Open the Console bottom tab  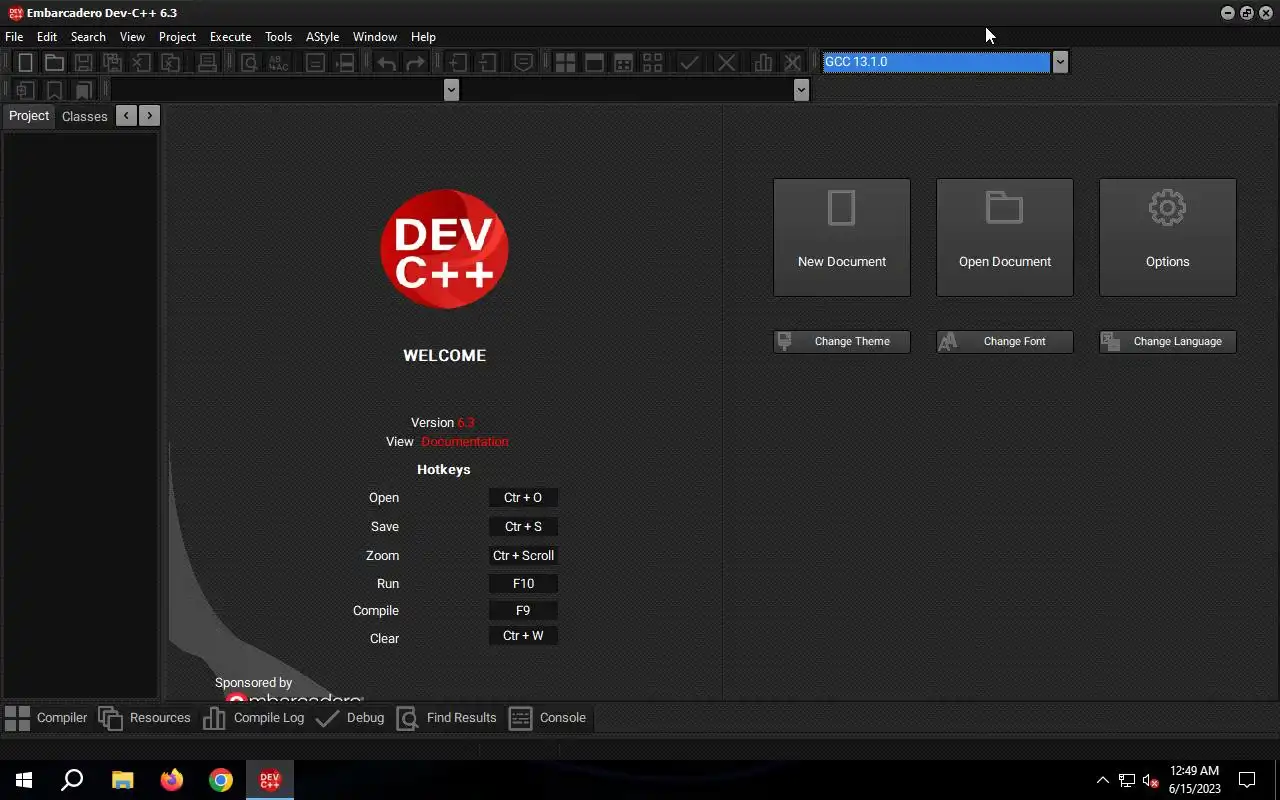(548, 717)
